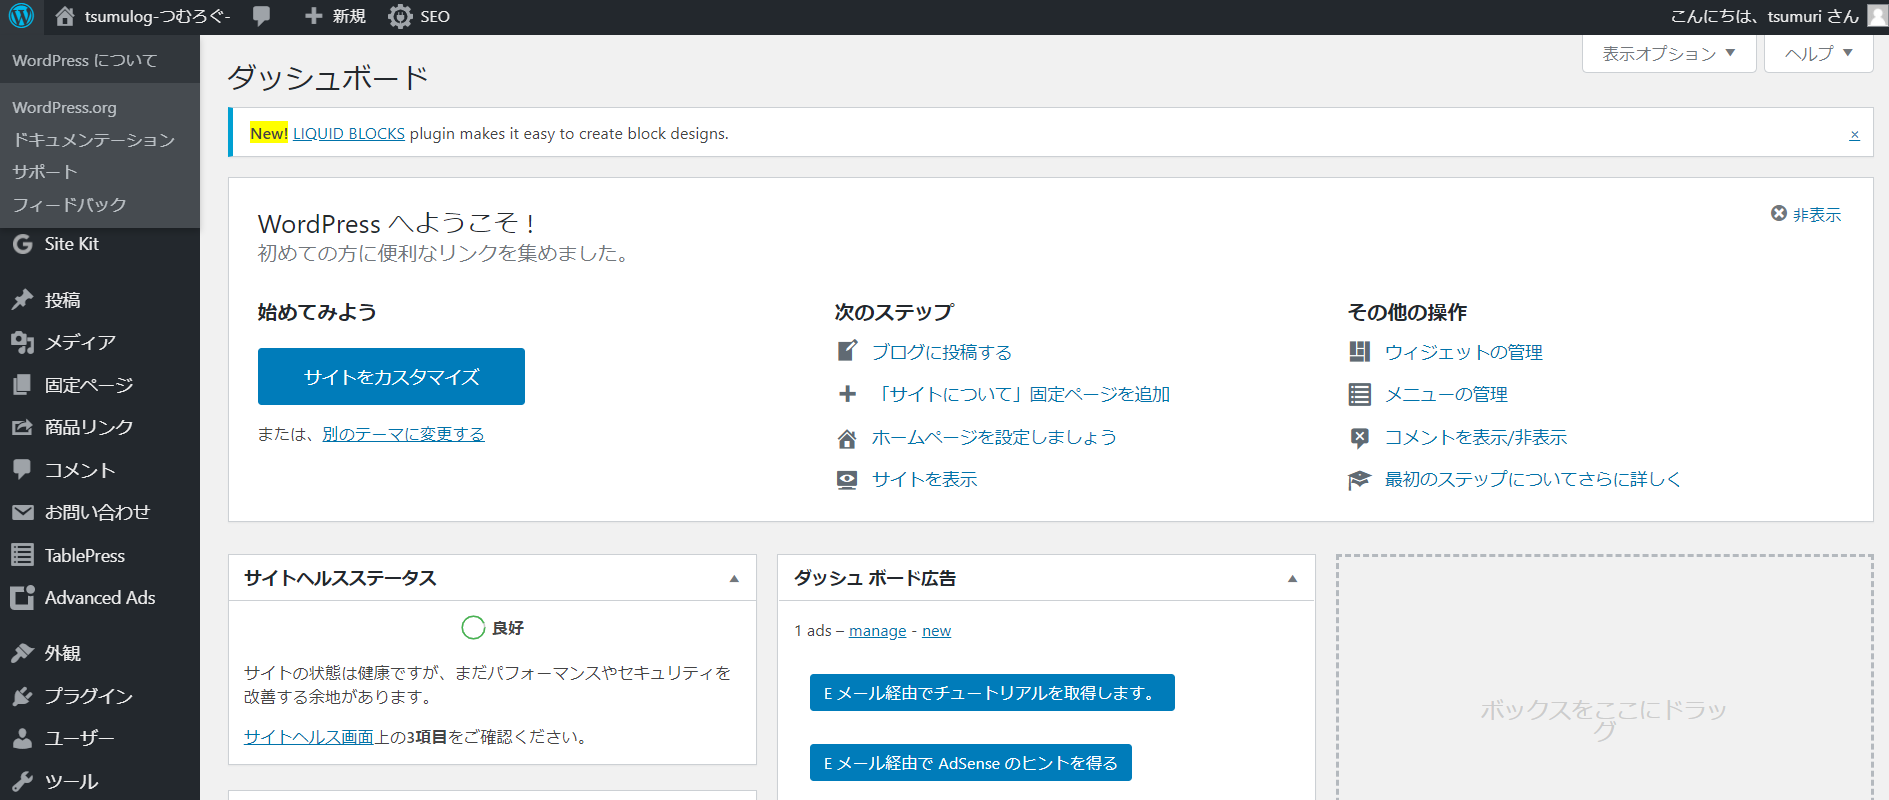Click the new ads link

936,631
